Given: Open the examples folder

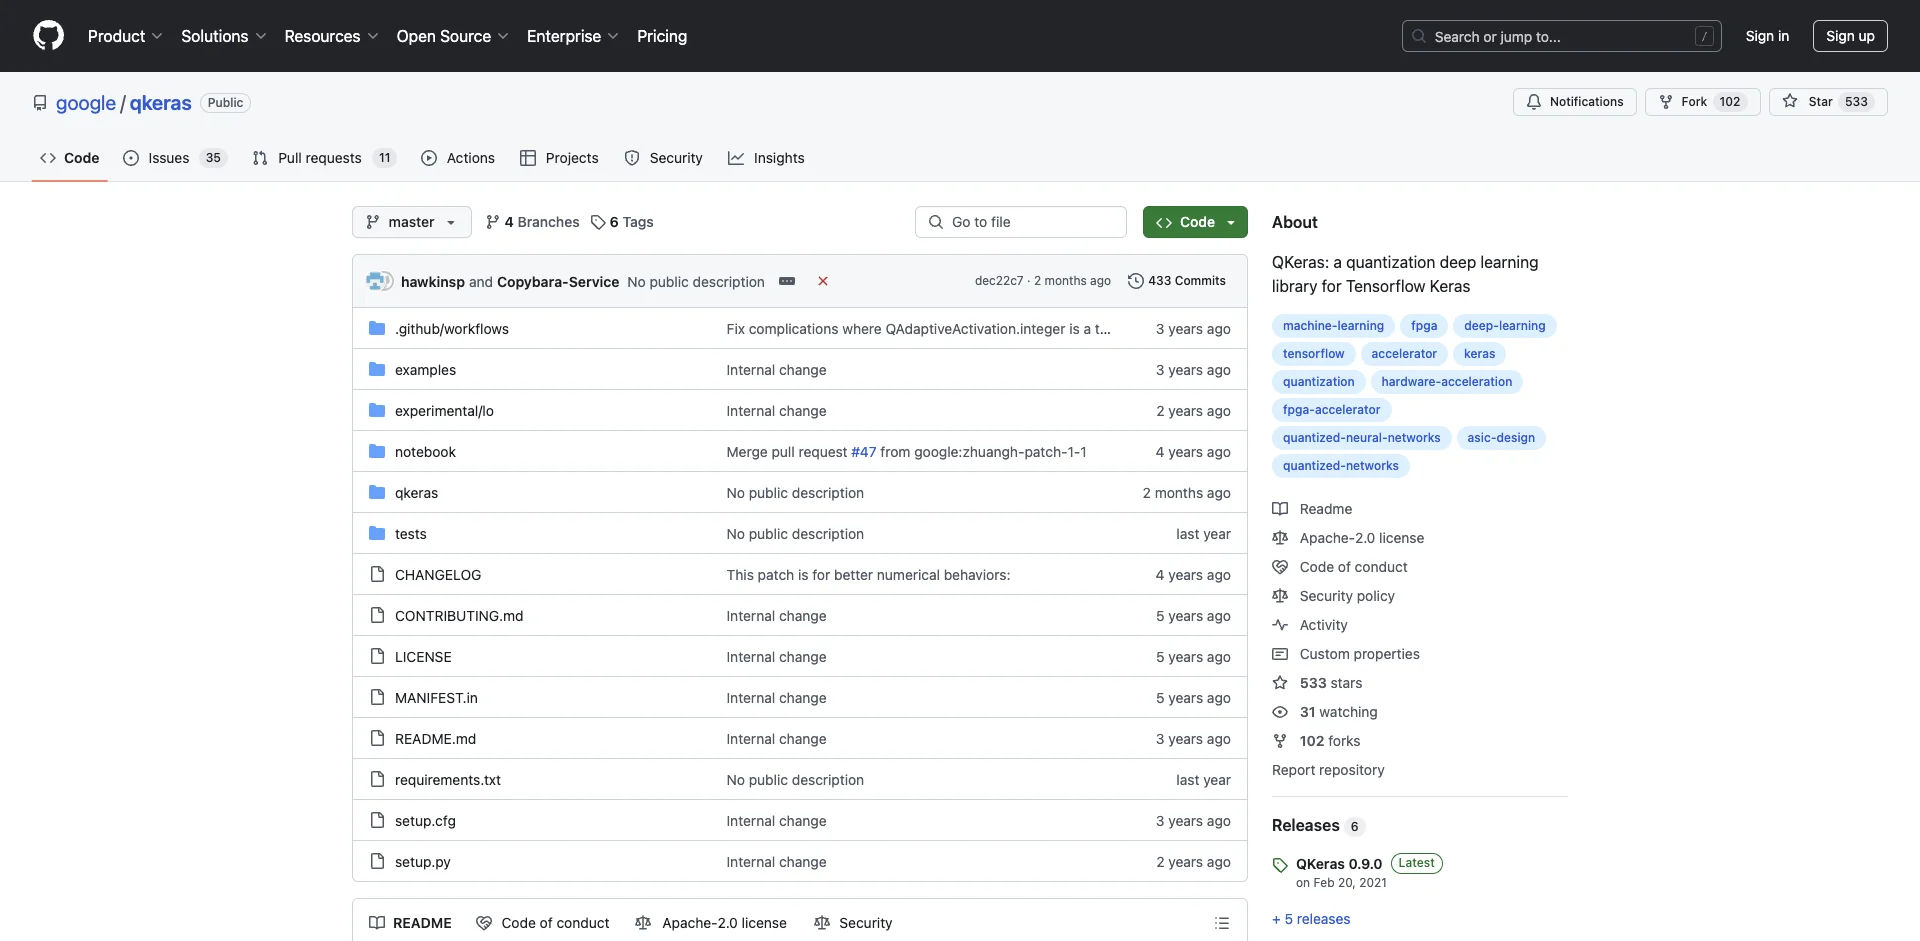Looking at the screenshot, I should [x=425, y=370].
